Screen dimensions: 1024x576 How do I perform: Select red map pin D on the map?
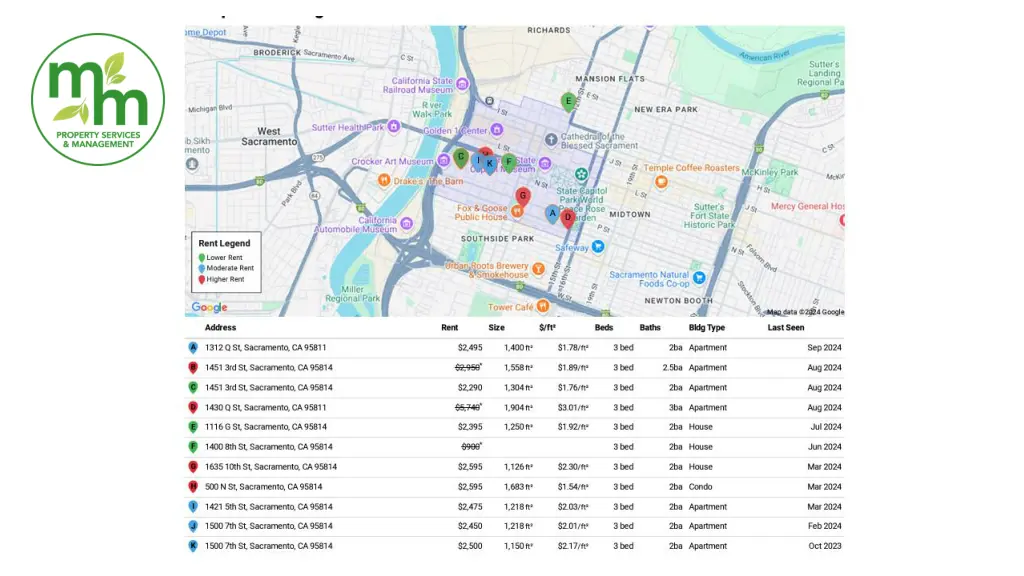click(x=568, y=218)
